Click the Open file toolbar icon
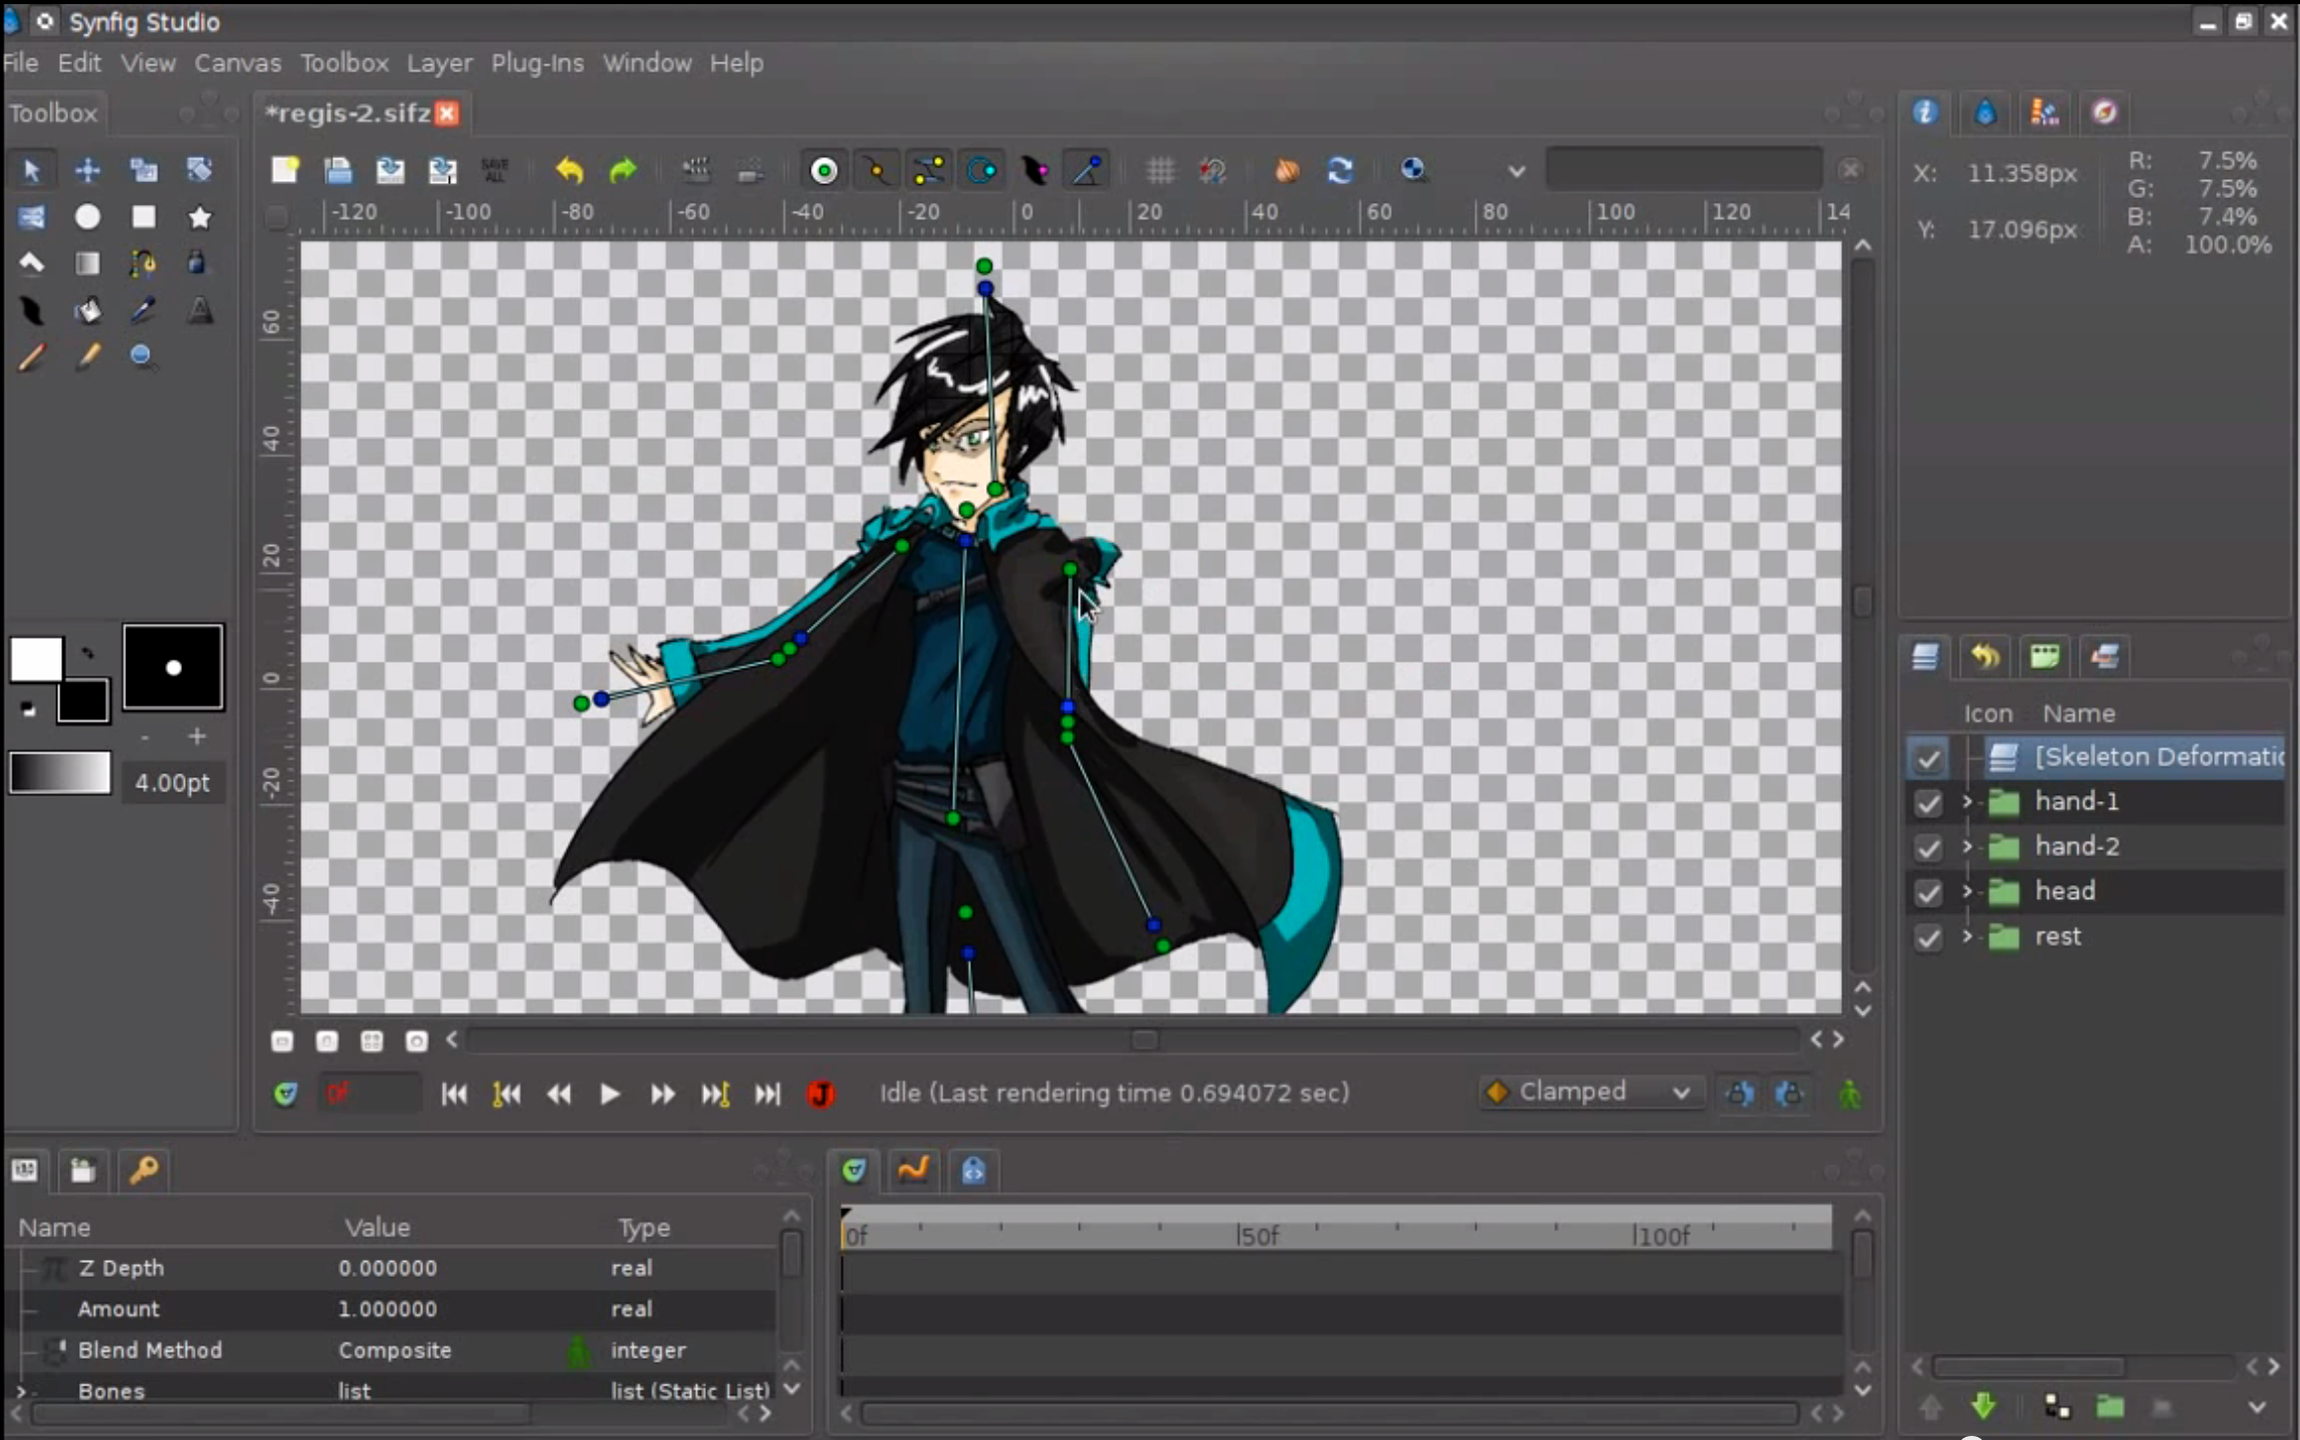The width and height of the screenshot is (2300, 1440). [x=338, y=170]
